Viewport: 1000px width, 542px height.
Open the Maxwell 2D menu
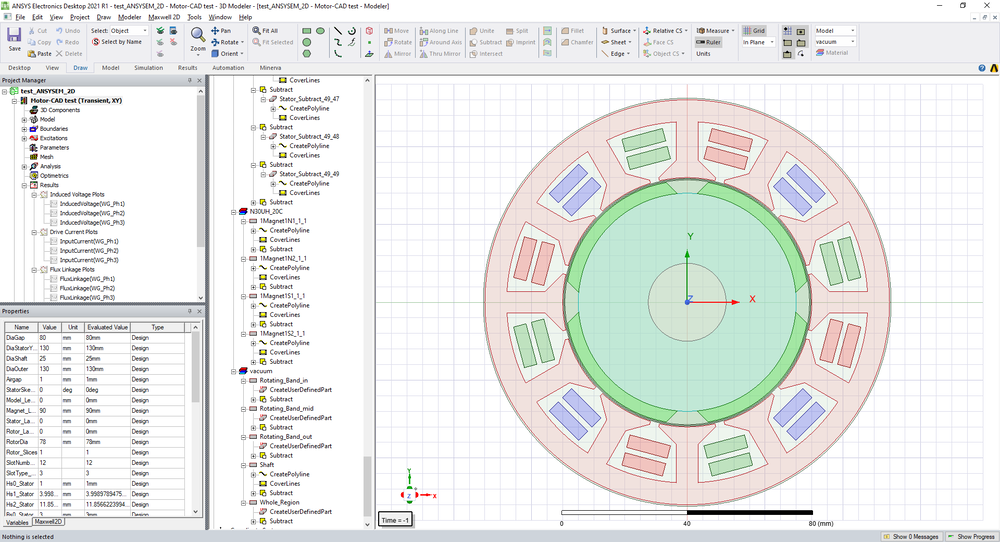(164, 17)
